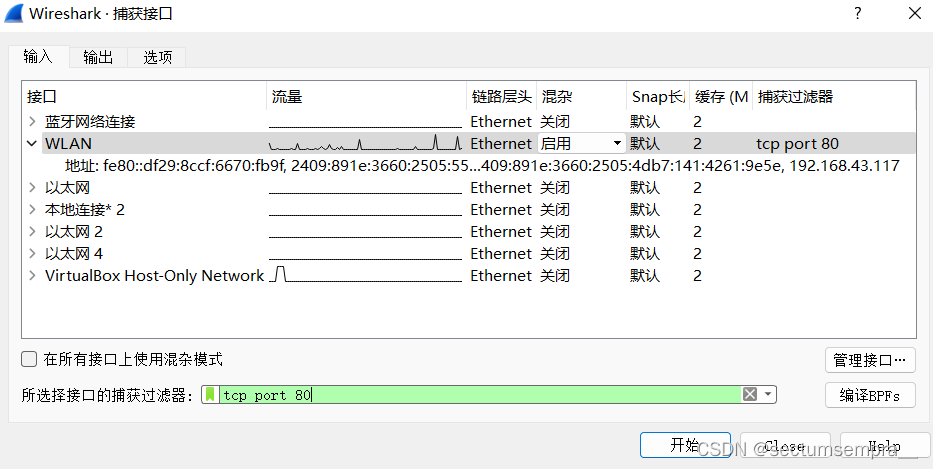Click the VirtualBox Host-Only Network traffic graph

[365, 276]
